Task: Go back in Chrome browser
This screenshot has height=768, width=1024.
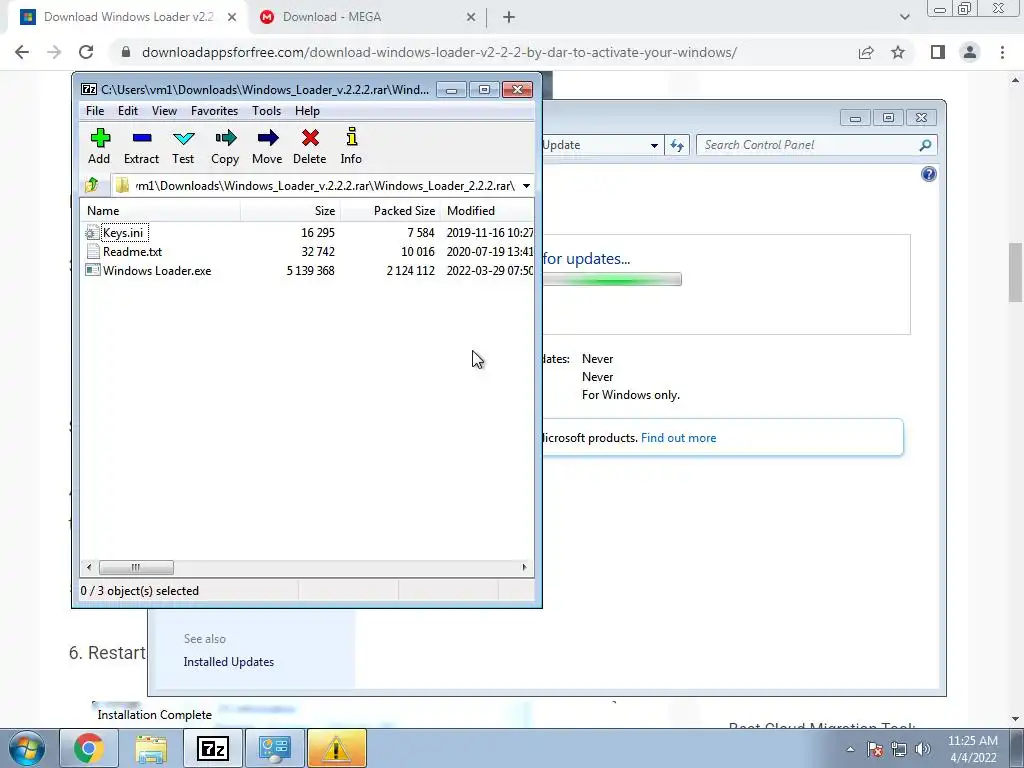Action: (22, 52)
